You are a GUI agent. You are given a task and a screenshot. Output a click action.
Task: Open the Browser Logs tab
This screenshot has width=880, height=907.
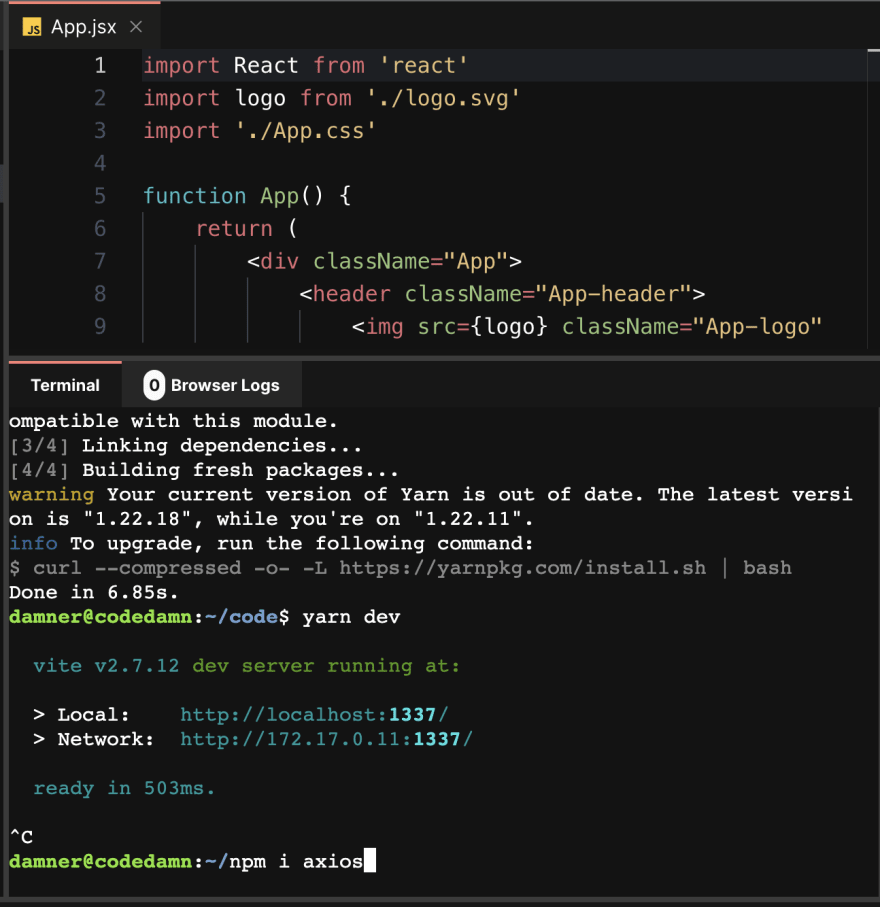[x=212, y=385]
